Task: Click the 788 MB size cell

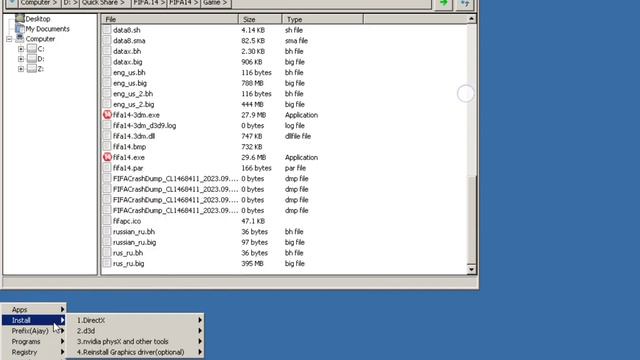Action: coord(252,83)
